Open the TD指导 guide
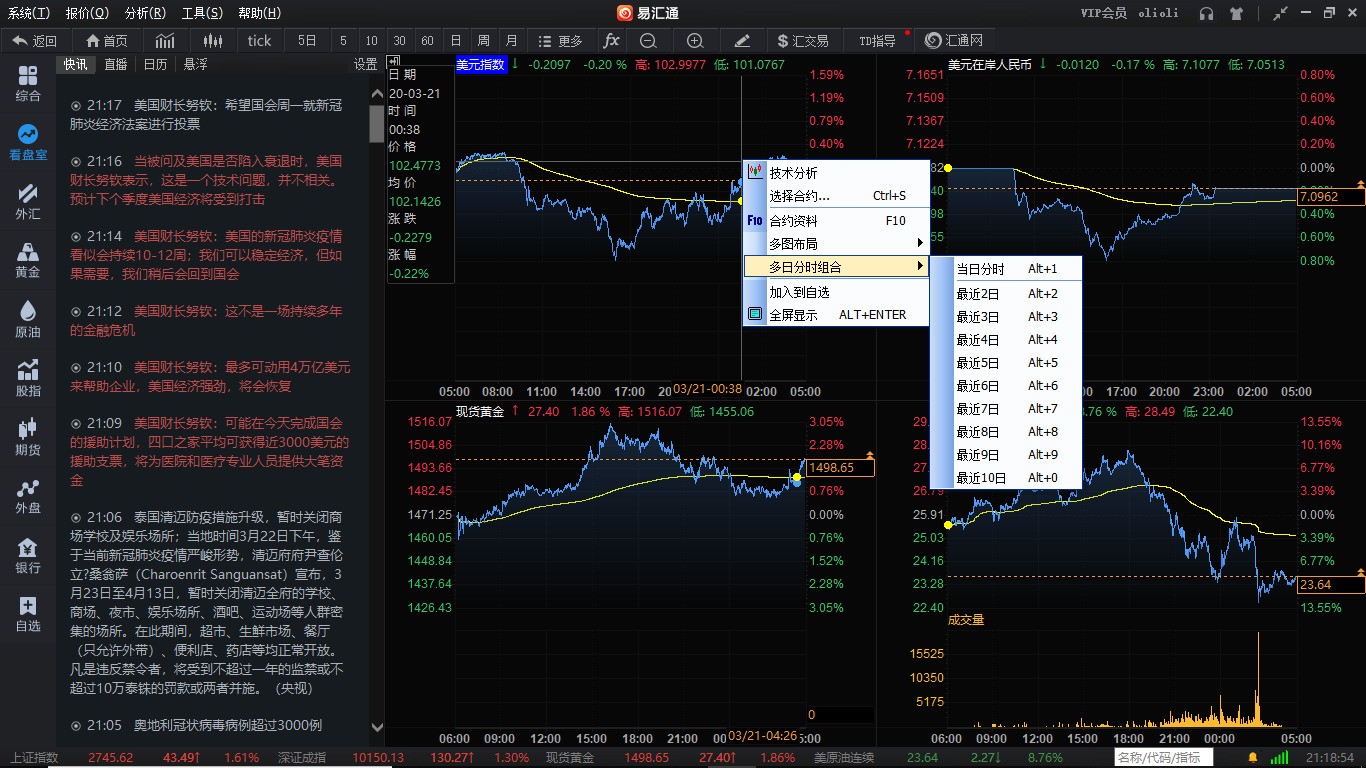 (x=877, y=41)
